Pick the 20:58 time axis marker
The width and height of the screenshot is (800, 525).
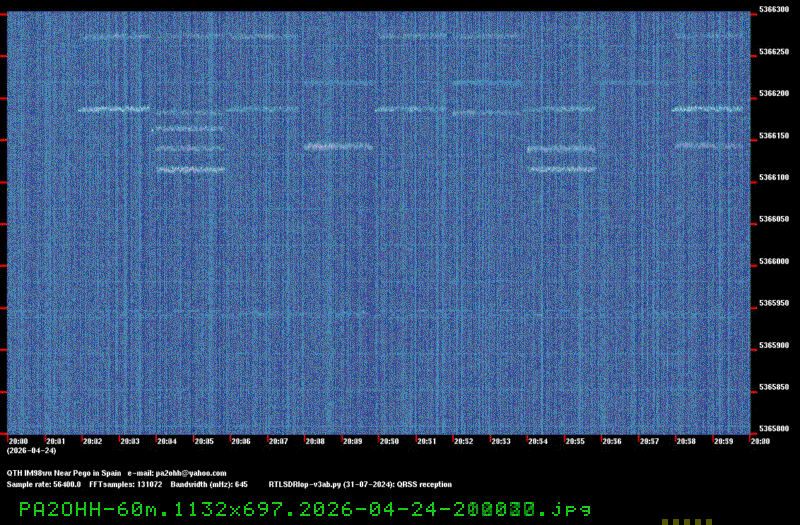point(686,441)
